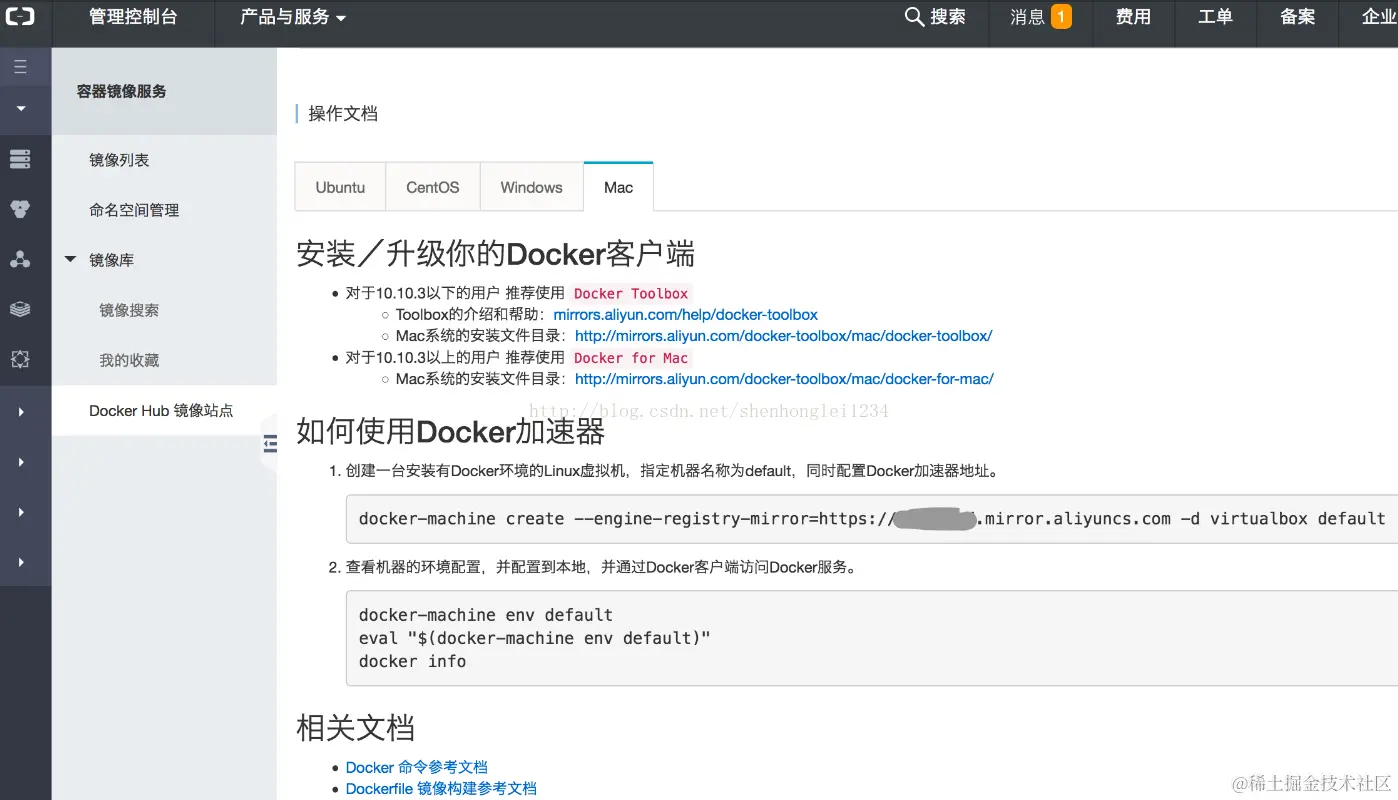The image size is (1398, 800).
Task: Select the Mac tab
Action: [619, 187]
